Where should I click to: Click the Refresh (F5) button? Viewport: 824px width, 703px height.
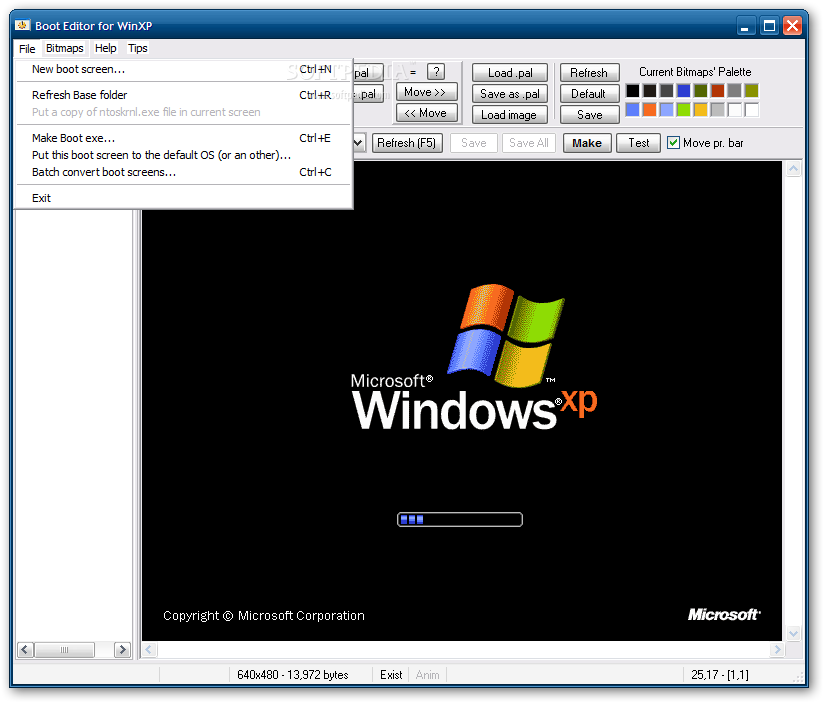point(407,143)
